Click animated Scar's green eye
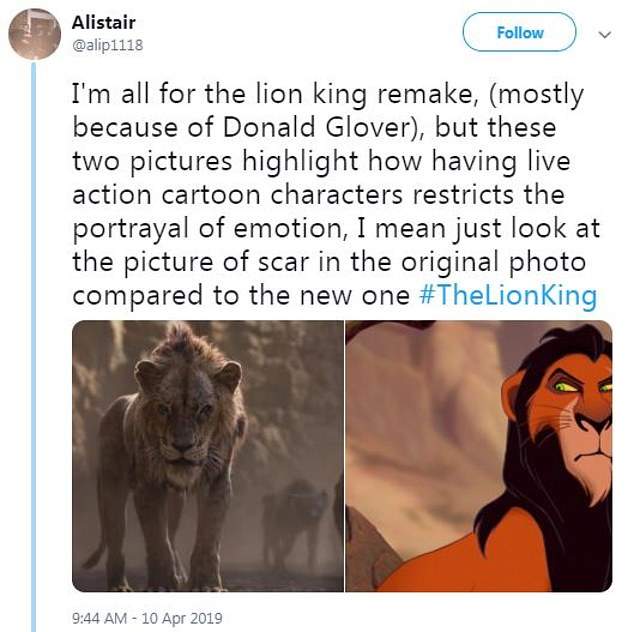This screenshot has width=634, height=632. click(x=566, y=385)
